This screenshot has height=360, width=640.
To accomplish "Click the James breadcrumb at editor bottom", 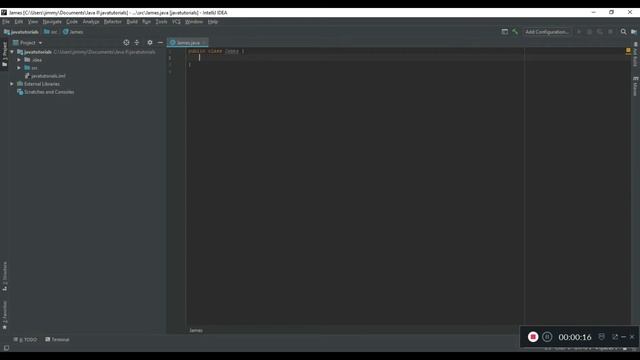I will (196, 330).
